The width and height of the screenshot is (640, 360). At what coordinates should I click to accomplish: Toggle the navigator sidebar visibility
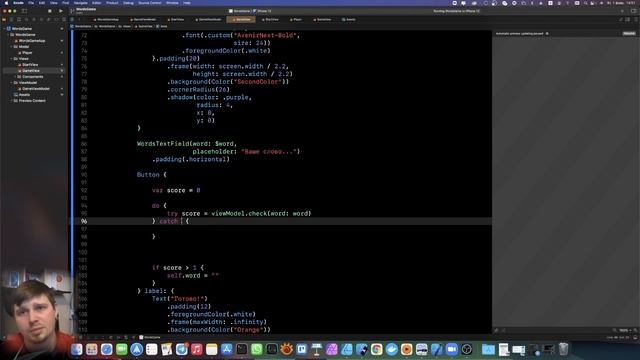(x=24, y=11)
